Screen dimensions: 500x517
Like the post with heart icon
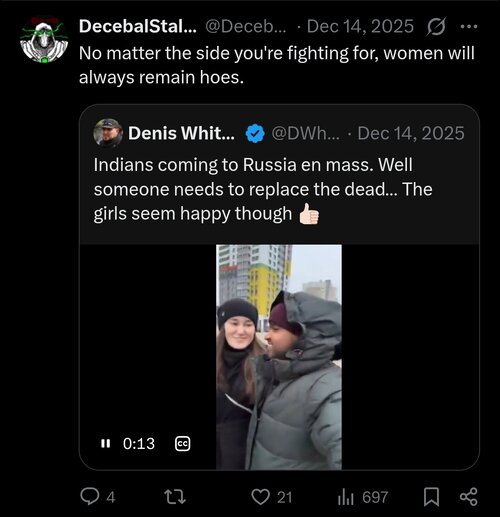pyautogui.click(x=260, y=497)
